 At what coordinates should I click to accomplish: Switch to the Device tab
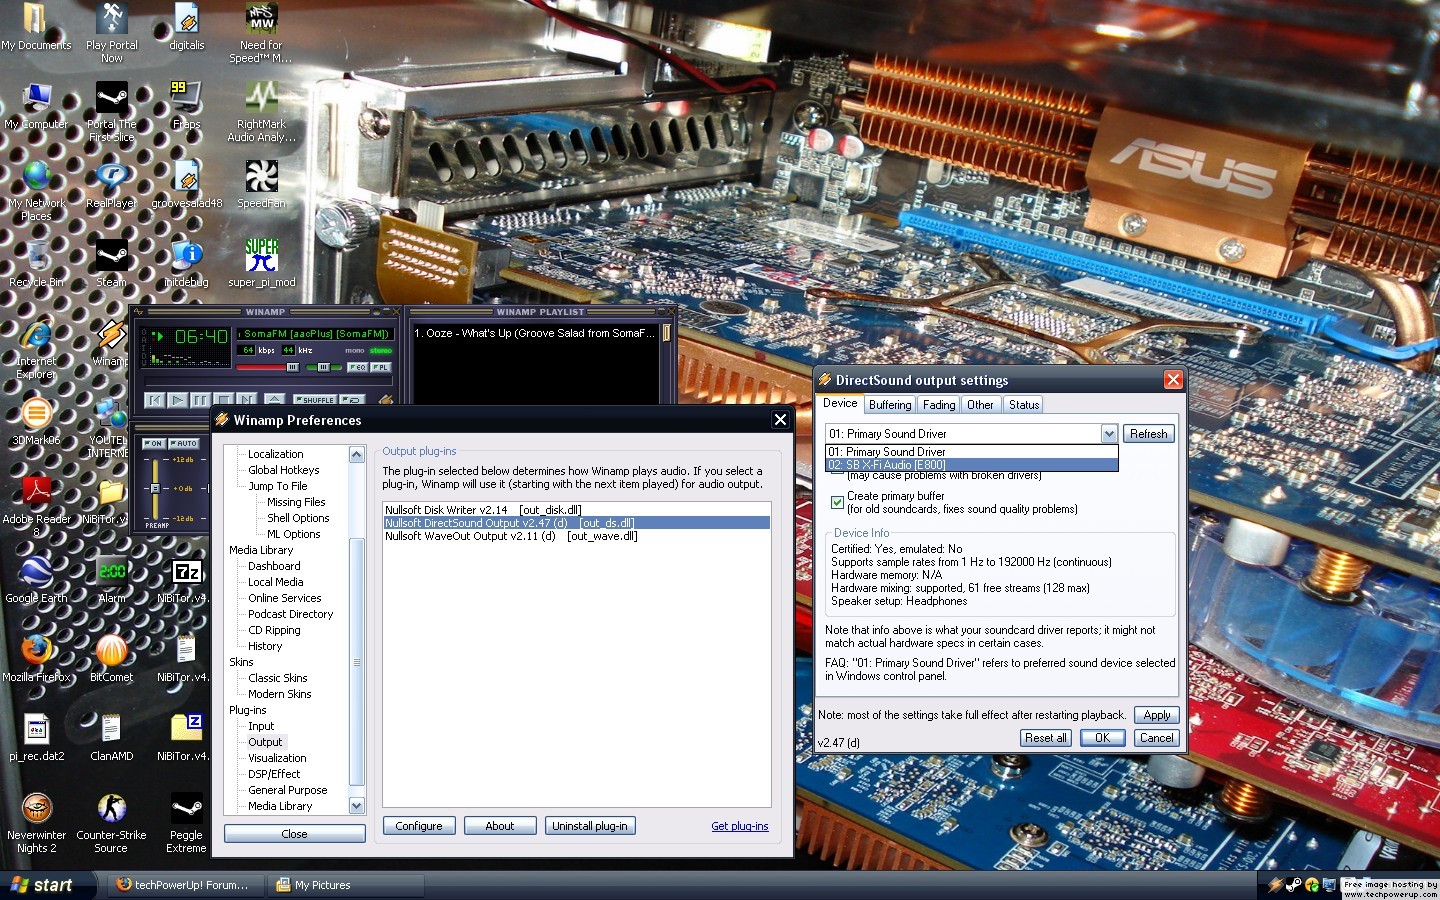click(x=840, y=403)
